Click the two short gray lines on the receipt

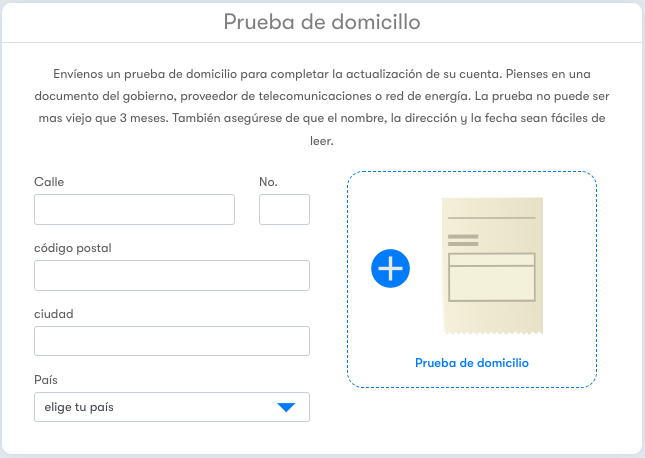tap(463, 240)
